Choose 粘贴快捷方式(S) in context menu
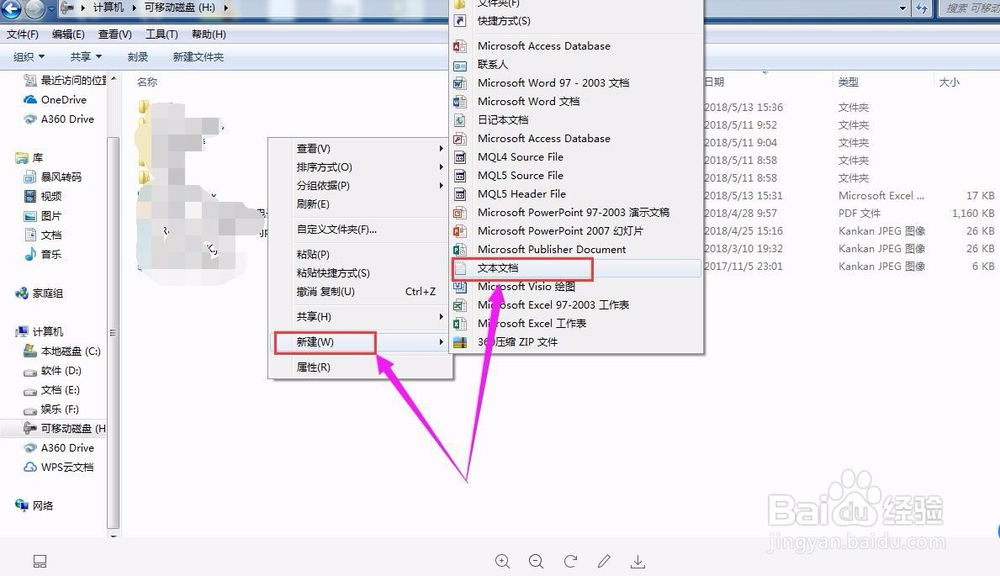This screenshot has height=576, width=1000. coord(360,273)
